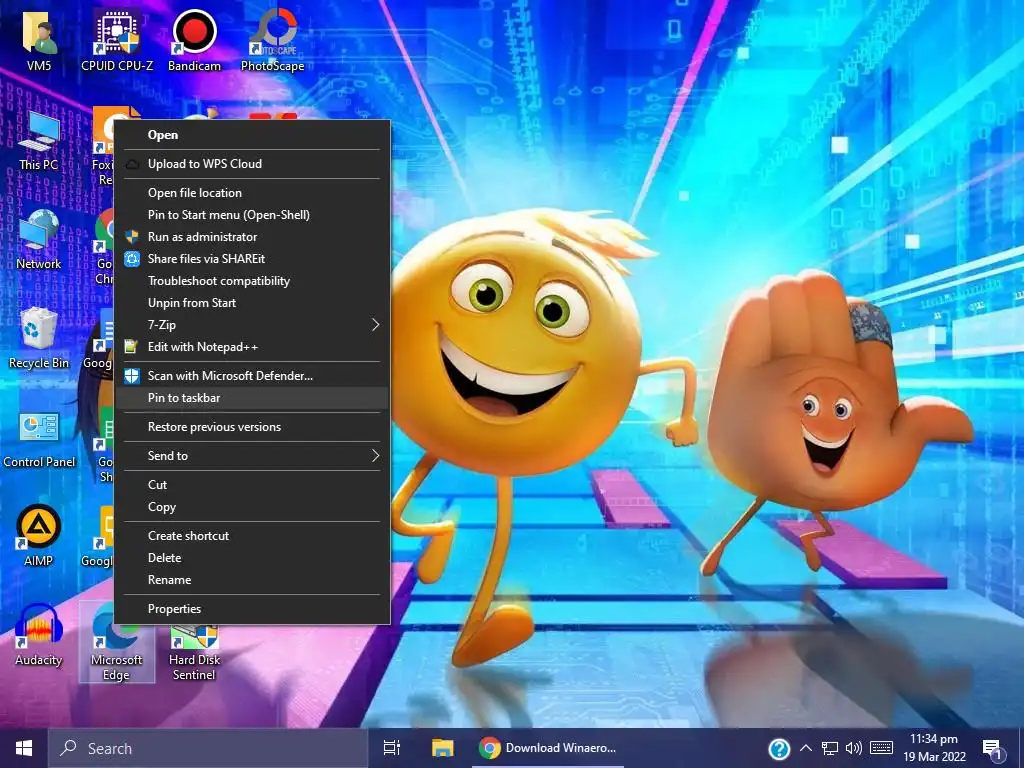Choose Run as administrator
The width and height of the screenshot is (1024, 768).
coord(252,237)
